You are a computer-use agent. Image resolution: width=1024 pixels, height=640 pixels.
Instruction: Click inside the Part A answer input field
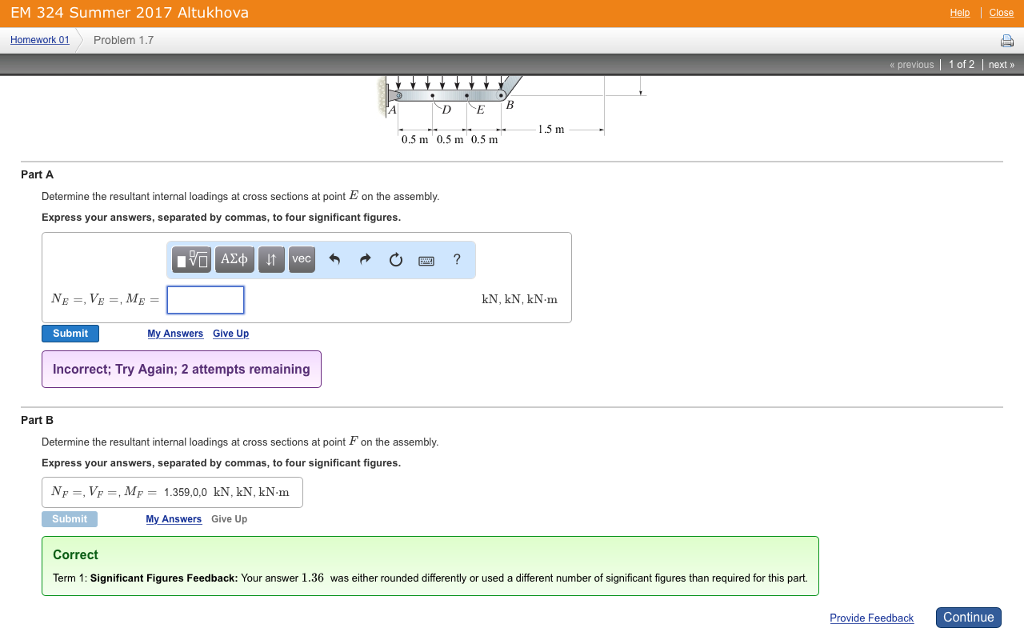click(x=205, y=299)
